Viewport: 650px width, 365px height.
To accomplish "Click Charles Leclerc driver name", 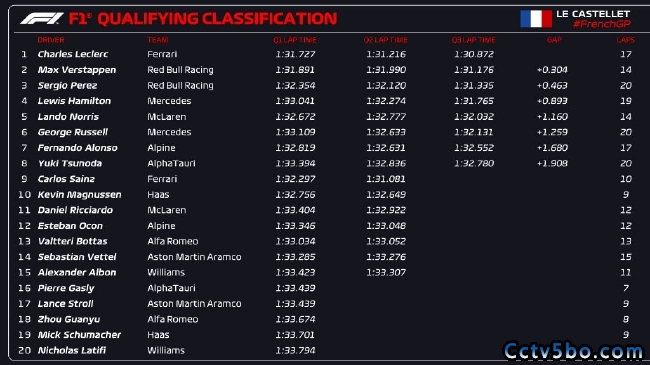I will (73, 54).
